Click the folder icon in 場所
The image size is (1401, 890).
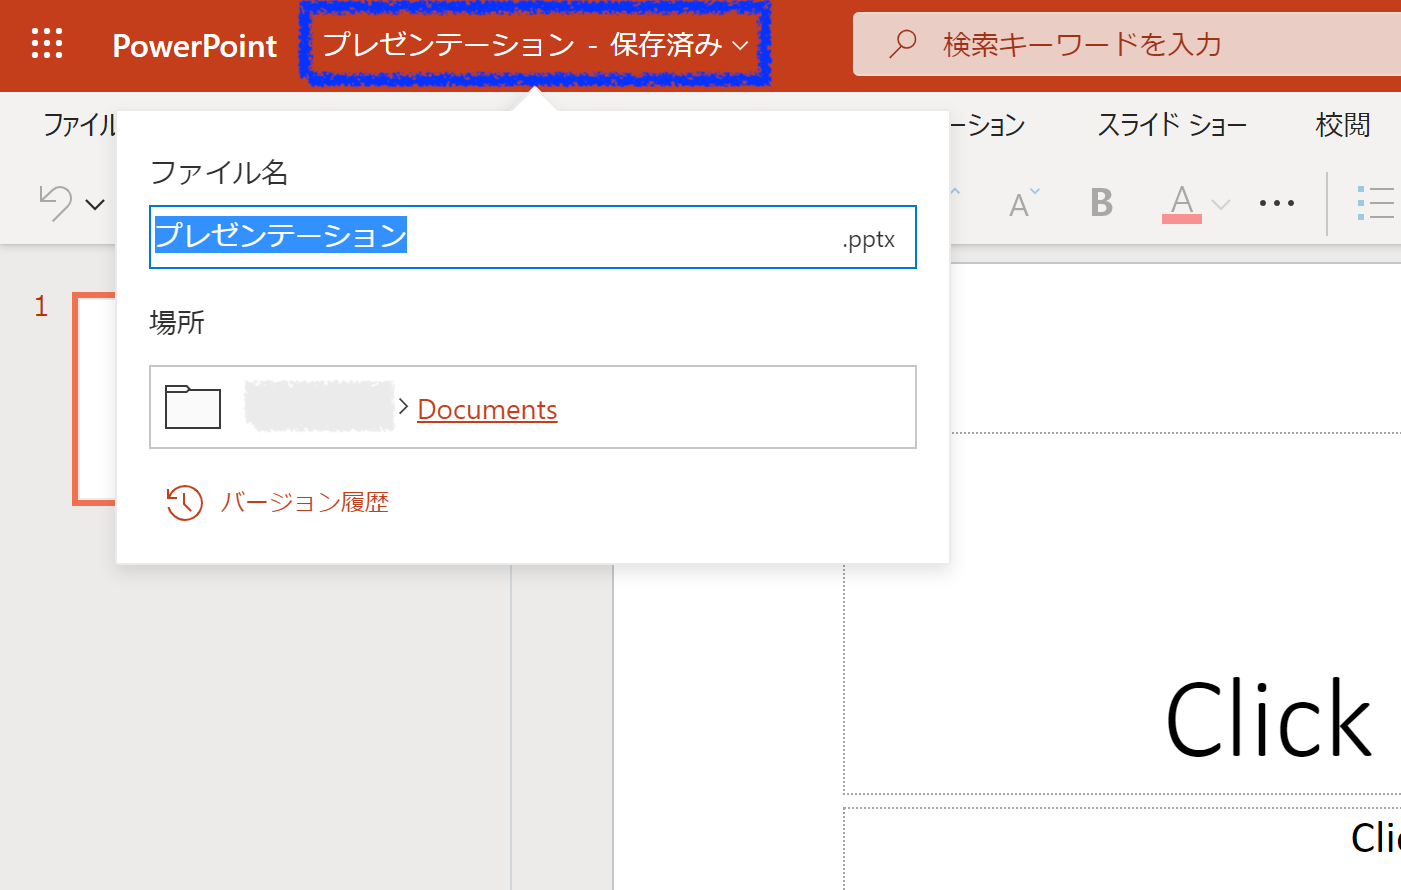tap(193, 407)
